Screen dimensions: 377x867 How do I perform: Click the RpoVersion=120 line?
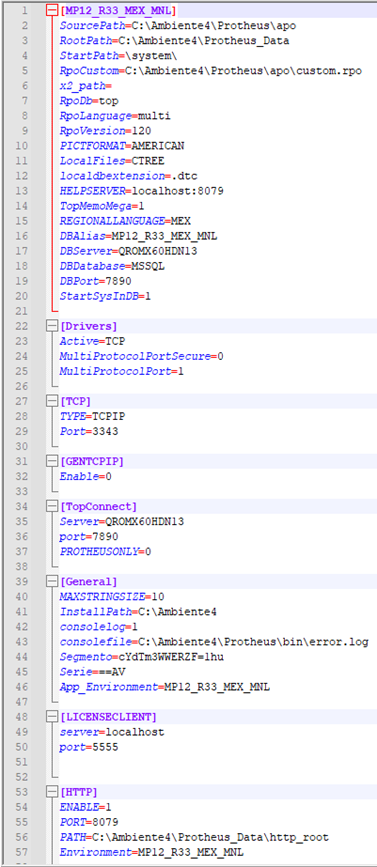(106, 130)
